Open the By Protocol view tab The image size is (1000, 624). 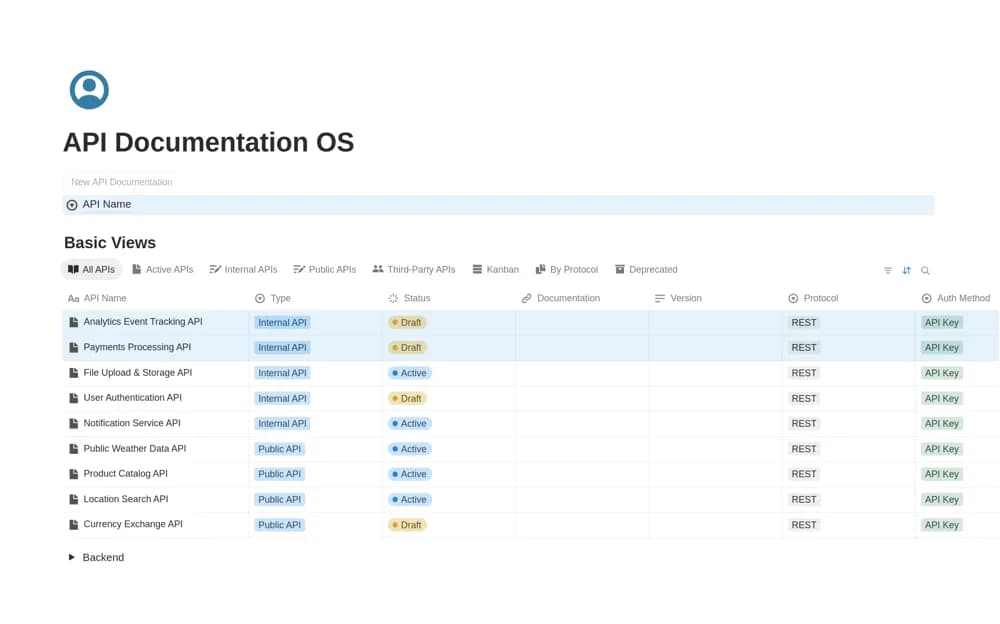(x=567, y=269)
